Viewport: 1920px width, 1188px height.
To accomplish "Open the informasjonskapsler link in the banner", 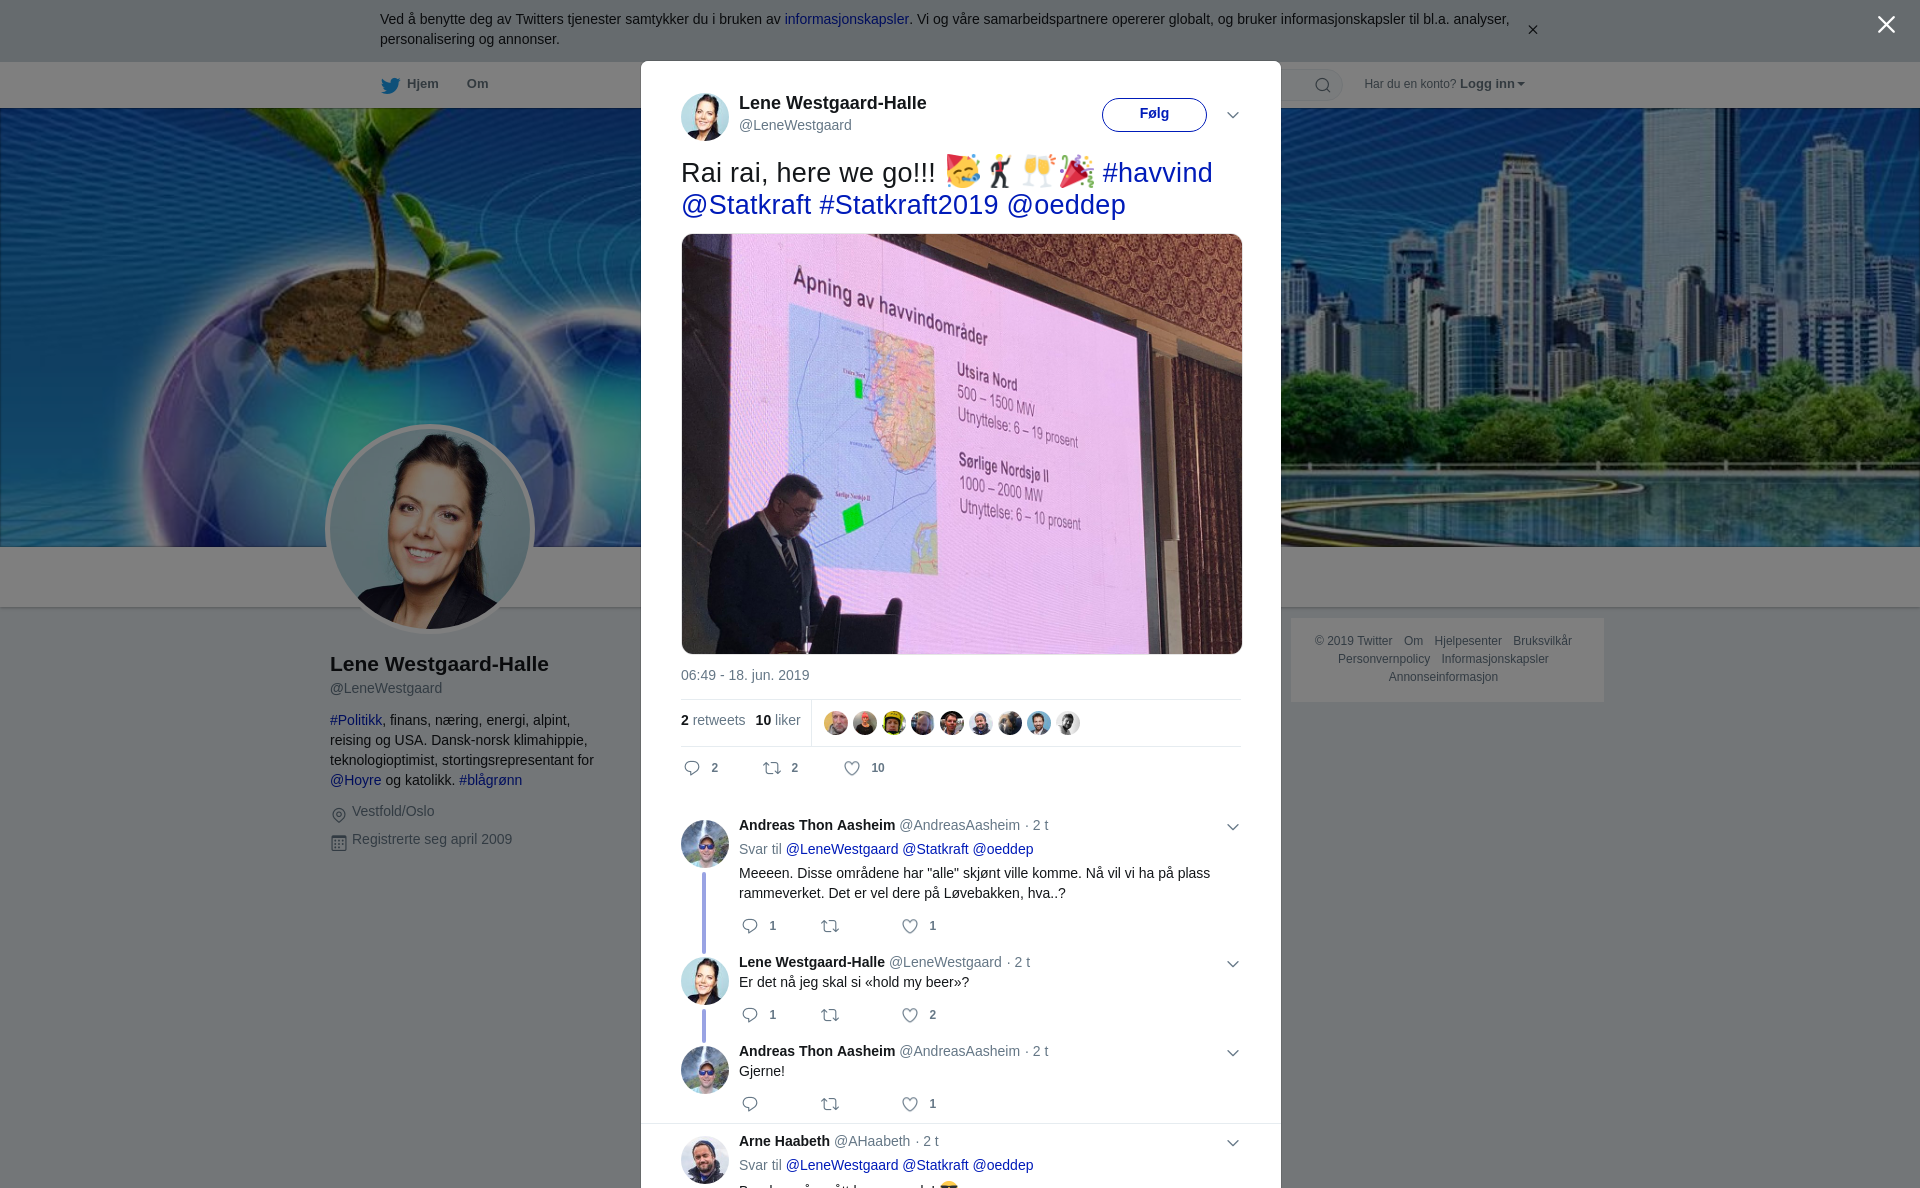I will [x=846, y=19].
